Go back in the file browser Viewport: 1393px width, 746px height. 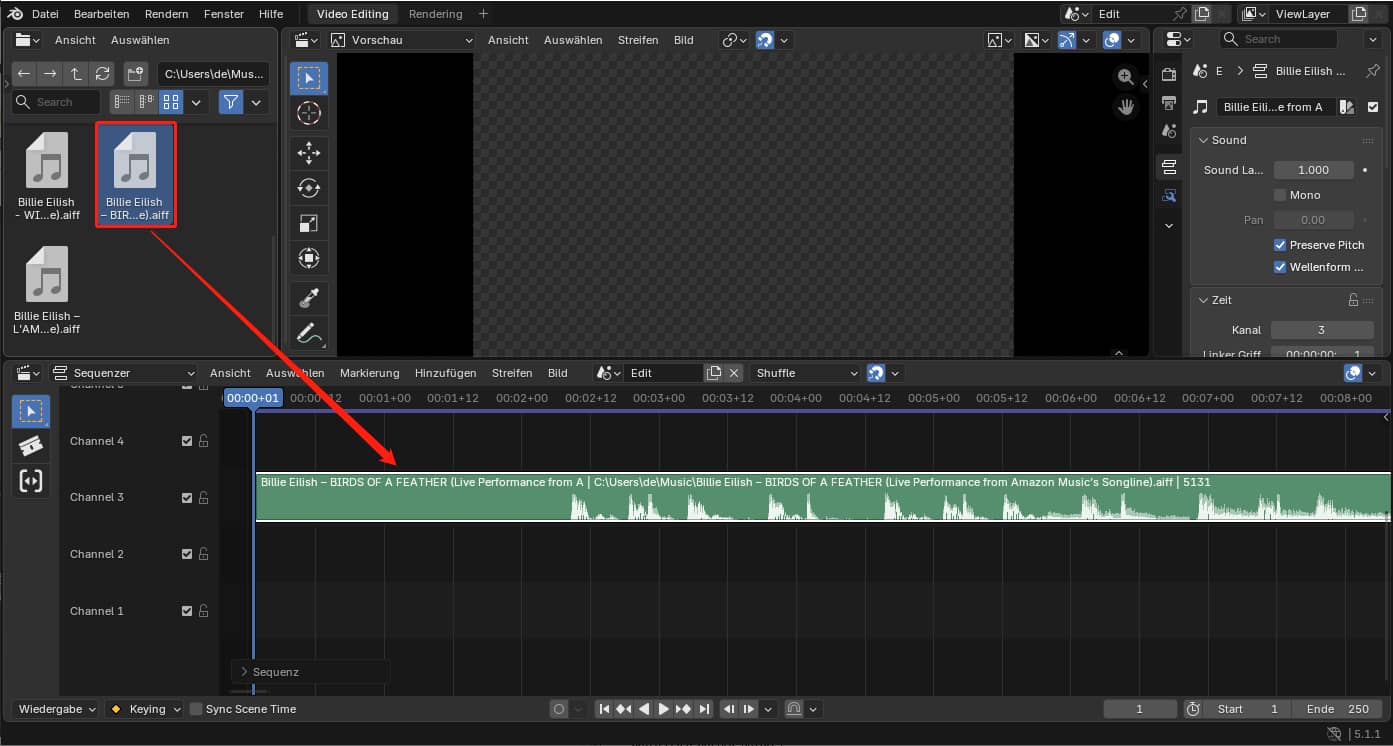[24, 74]
